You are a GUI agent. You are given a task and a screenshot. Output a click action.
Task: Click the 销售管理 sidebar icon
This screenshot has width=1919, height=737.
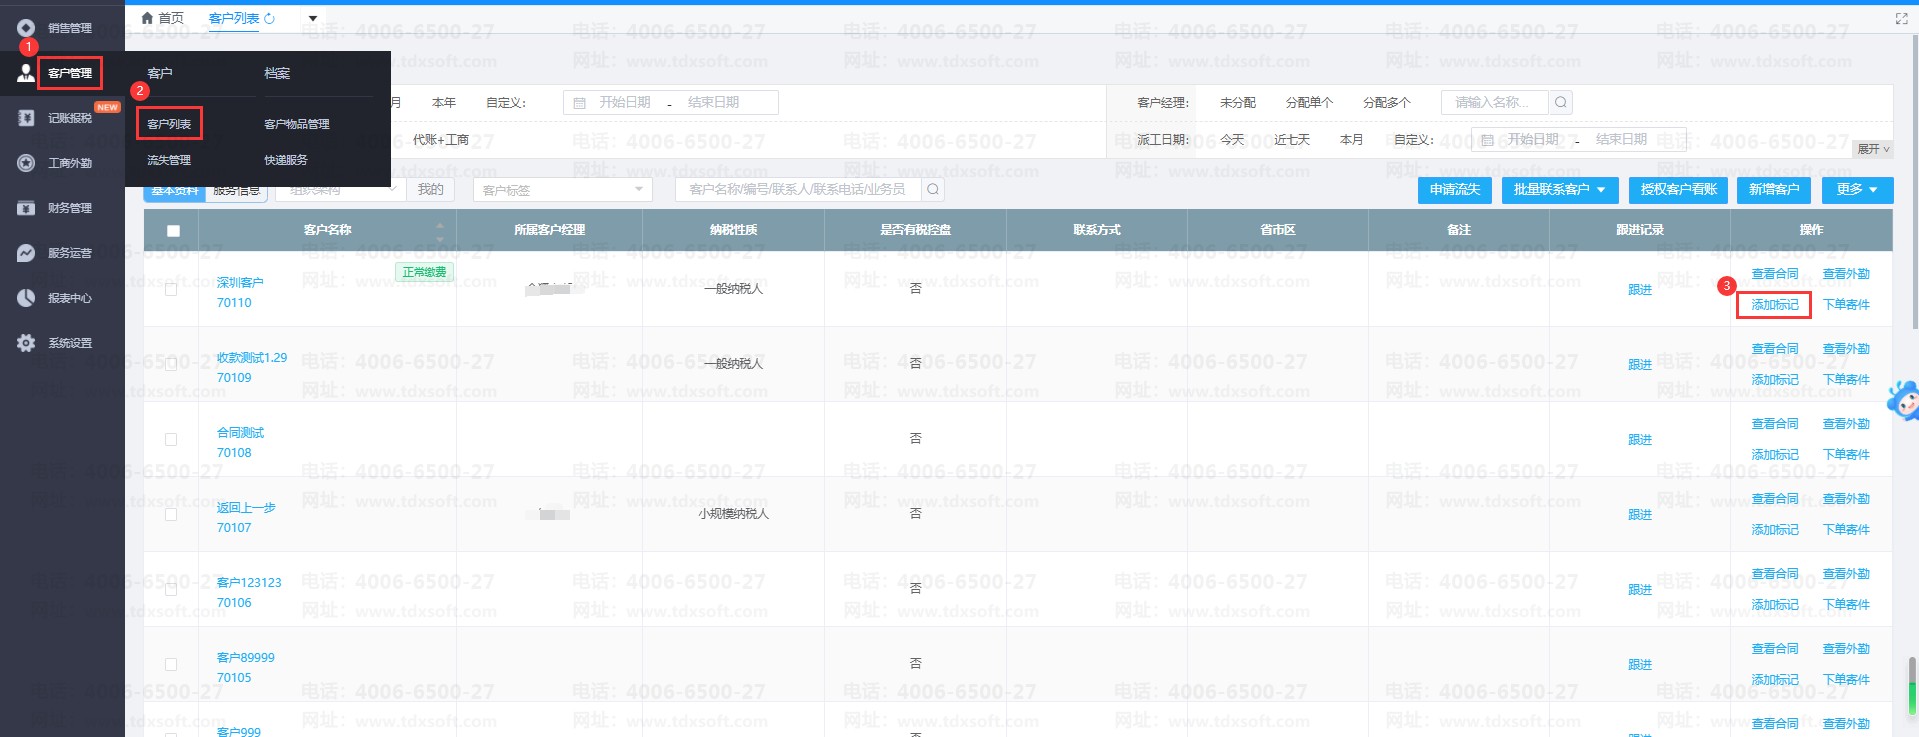click(26, 28)
